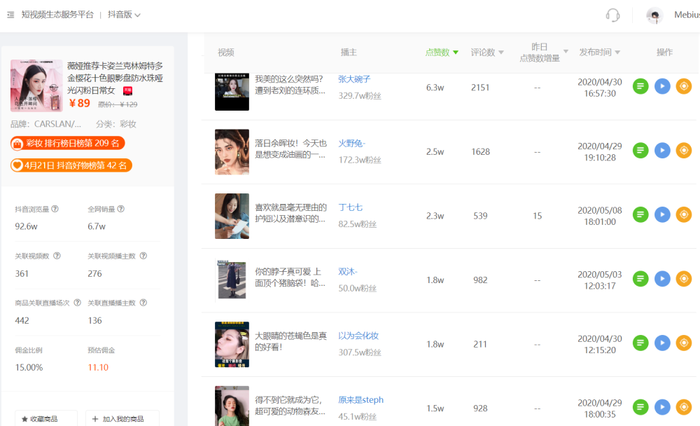The width and height of the screenshot is (700, 426).
Task: Open green details icon for 以为会化妆 row
Action: [640, 343]
